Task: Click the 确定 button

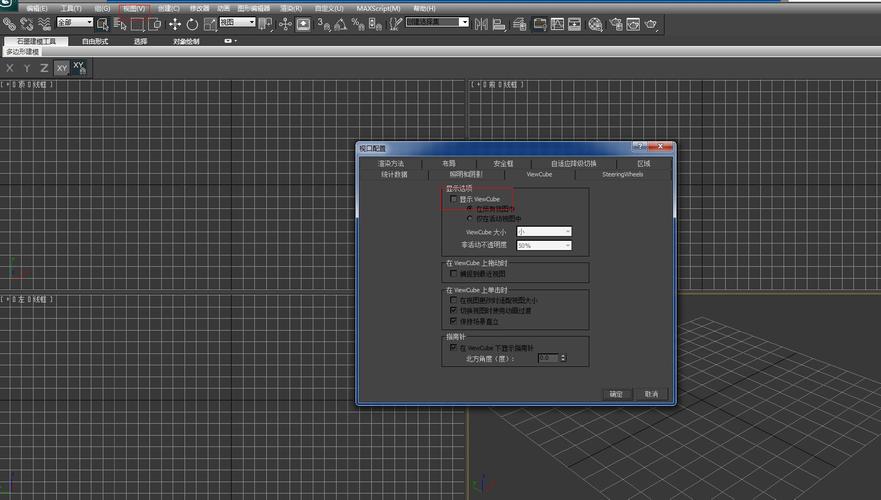Action: click(616, 394)
